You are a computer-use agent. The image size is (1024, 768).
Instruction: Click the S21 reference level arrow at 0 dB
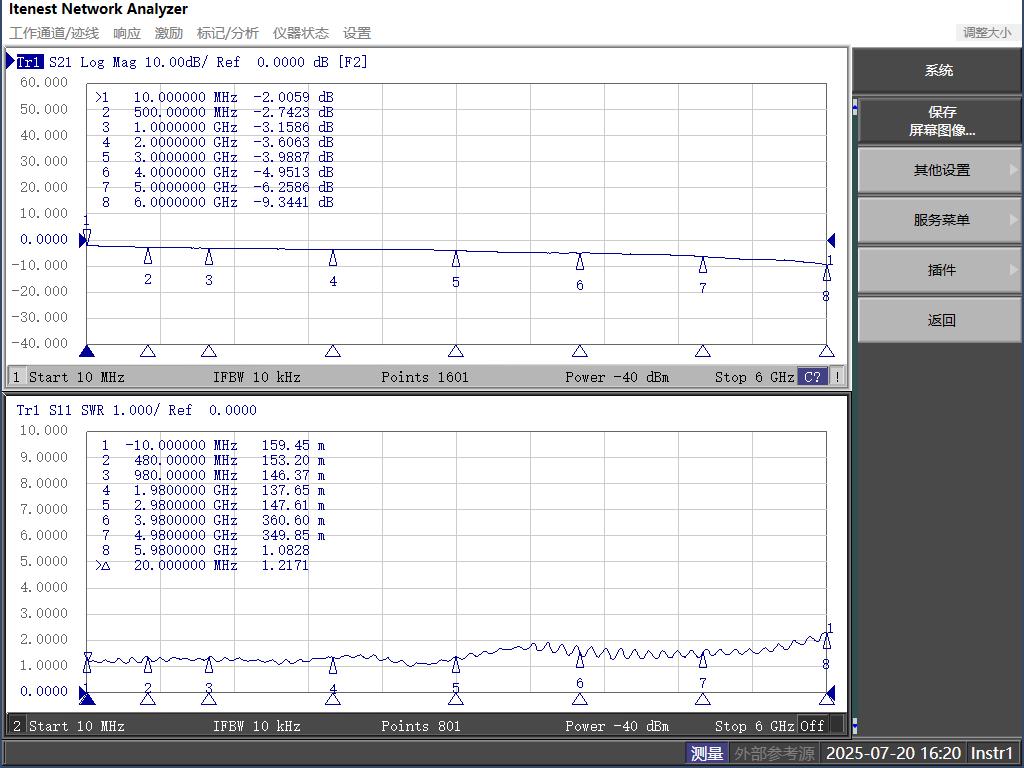click(84, 240)
